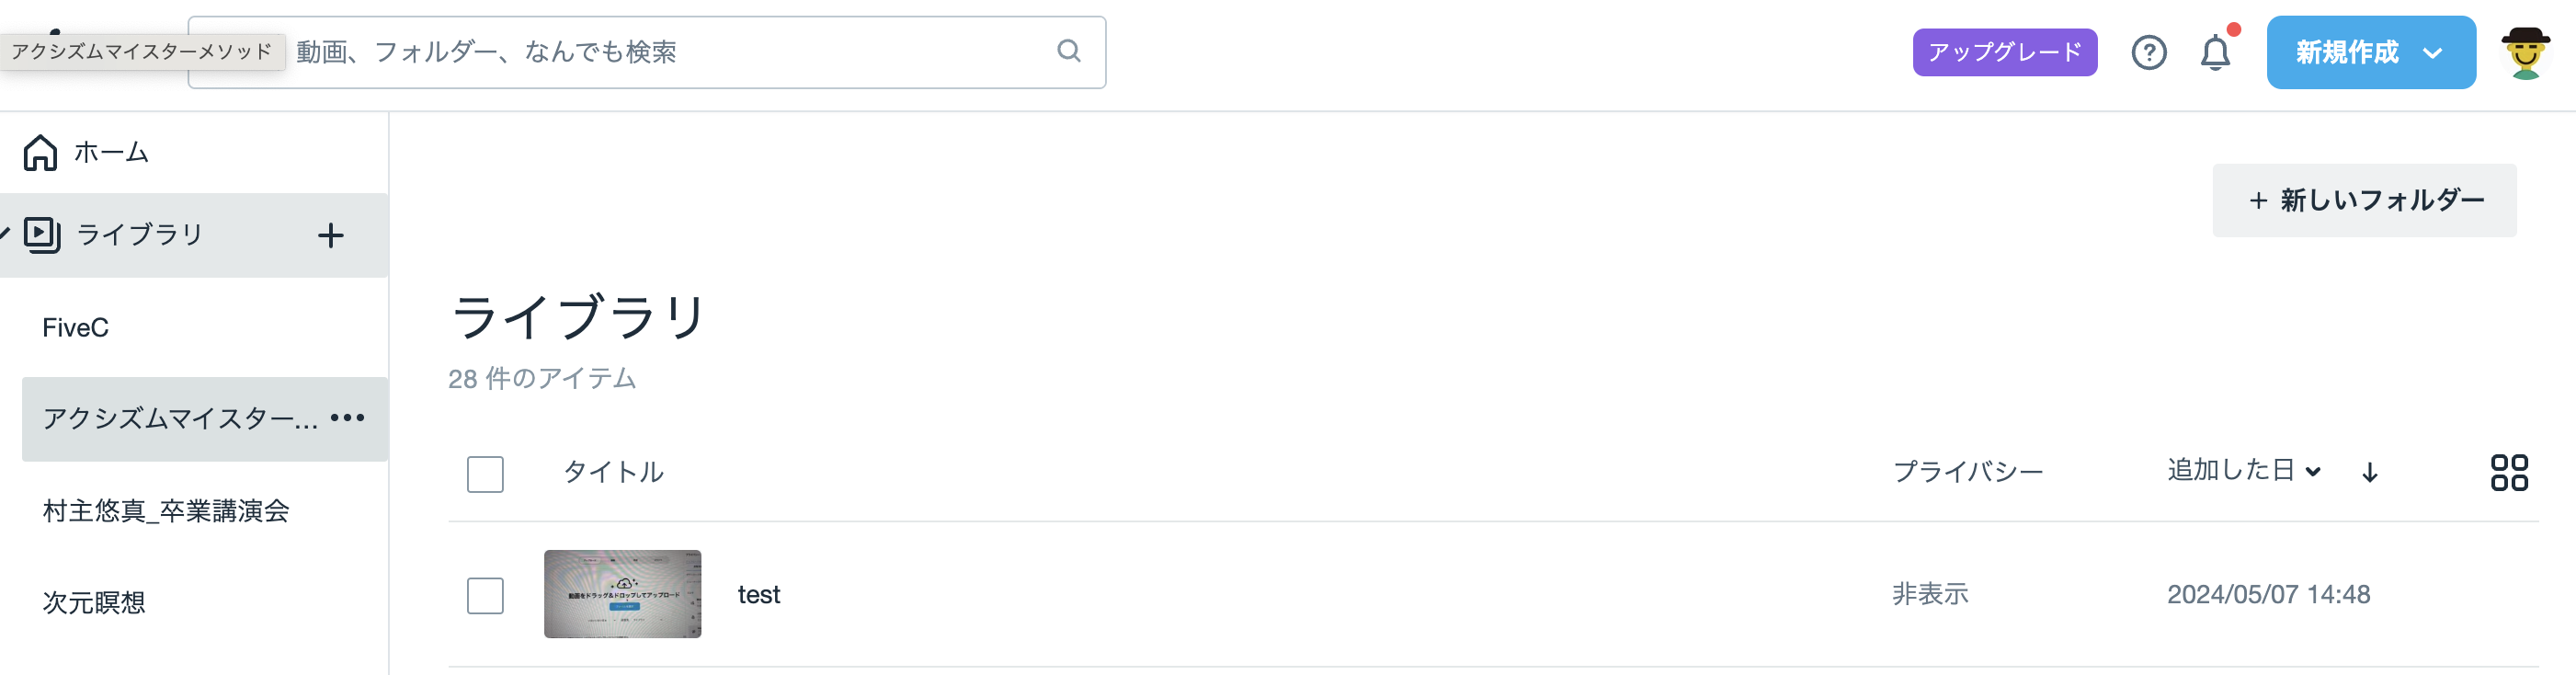Reverse sort order with arrow icon
This screenshot has width=2576, height=675.
[x=2369, y=472]
